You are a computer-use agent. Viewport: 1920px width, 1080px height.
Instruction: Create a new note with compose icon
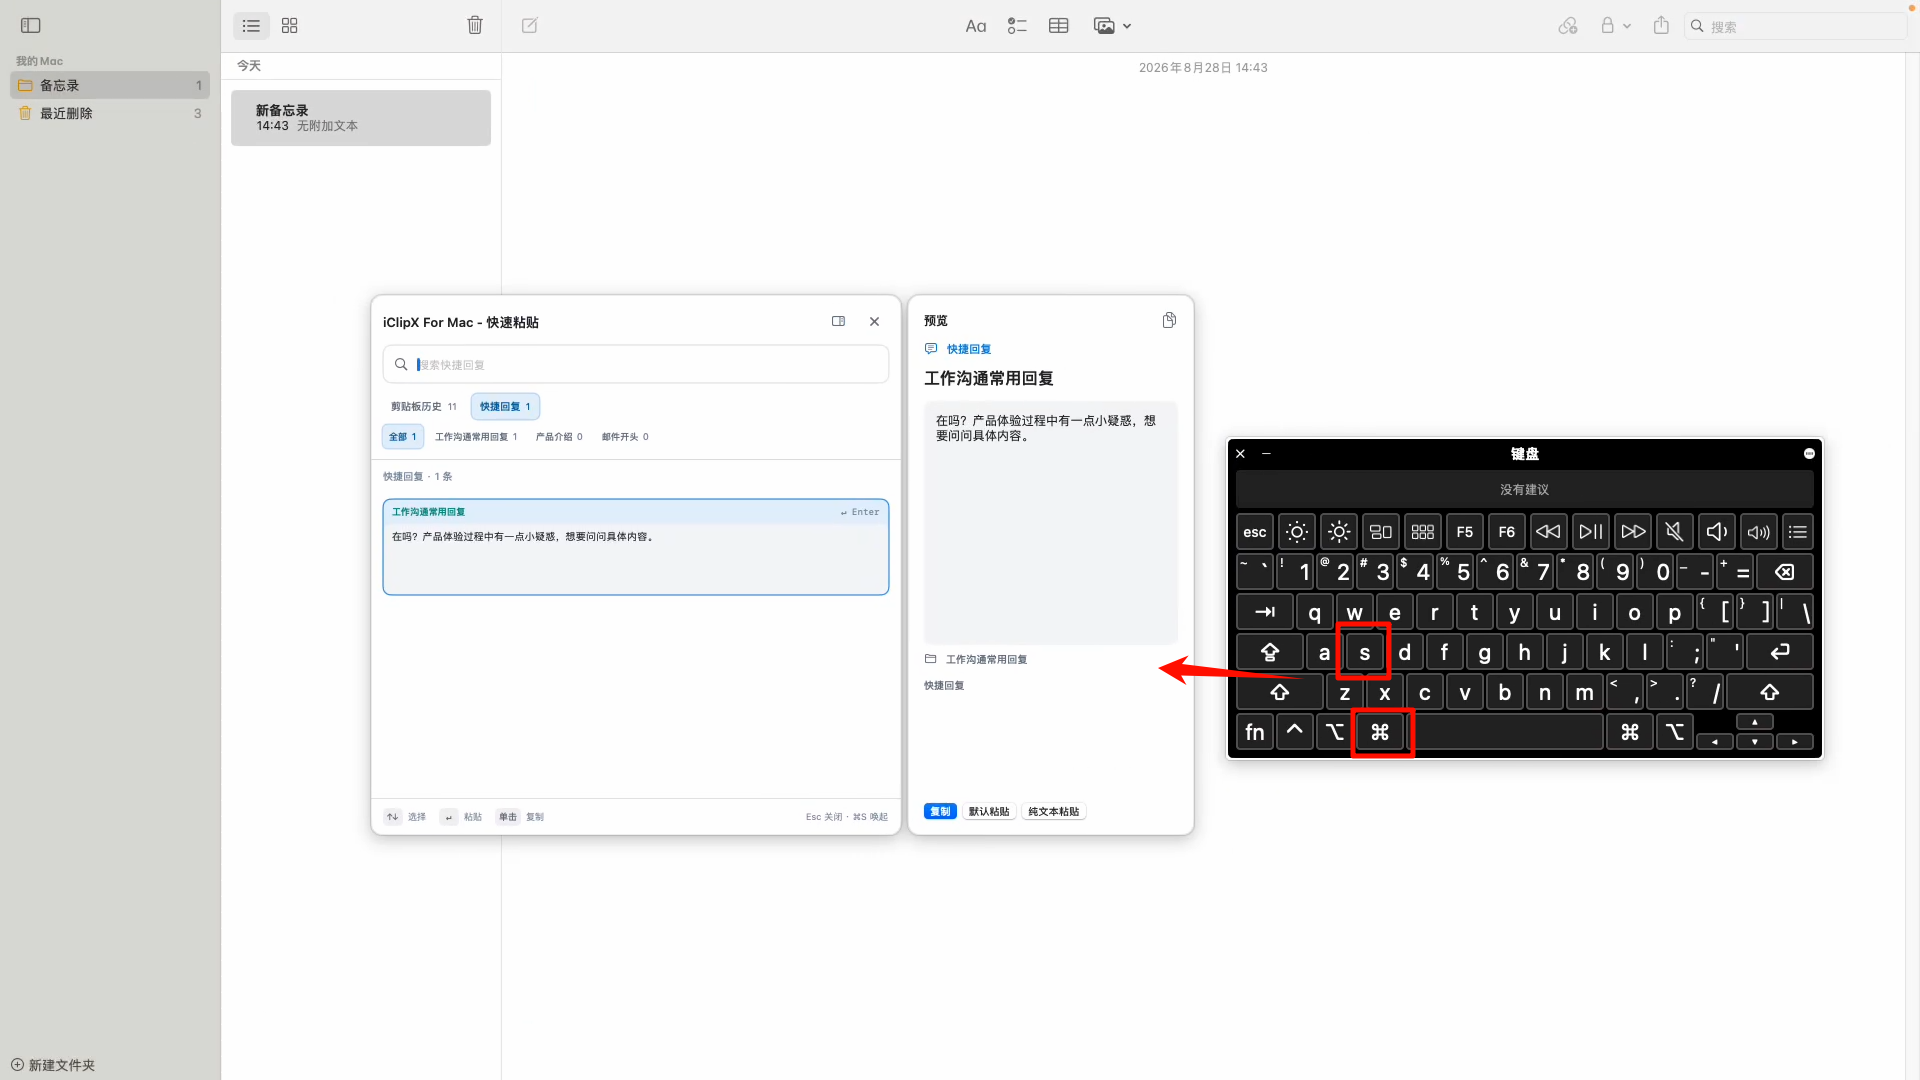coord(530,26)
